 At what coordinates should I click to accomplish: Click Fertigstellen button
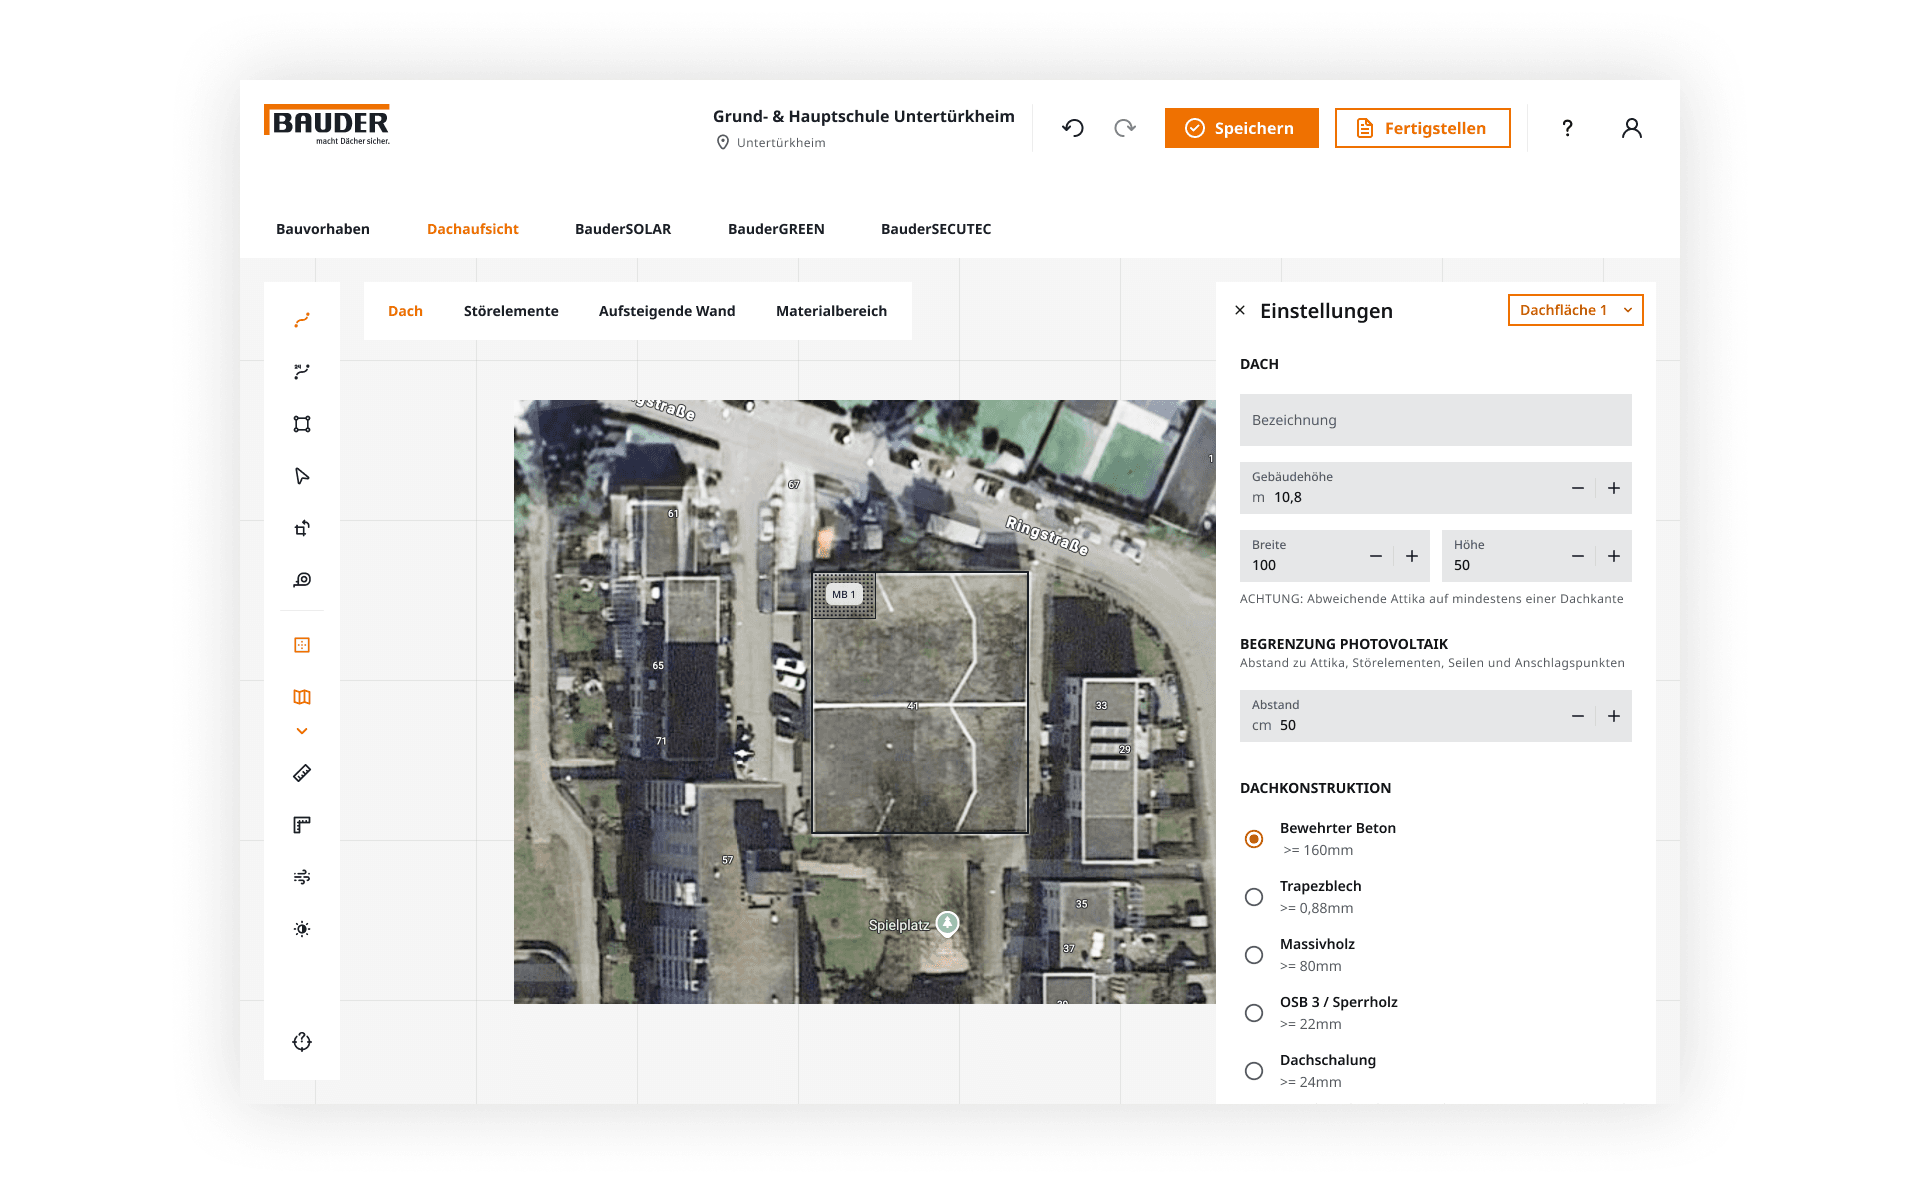click(x=1422, y=128)
